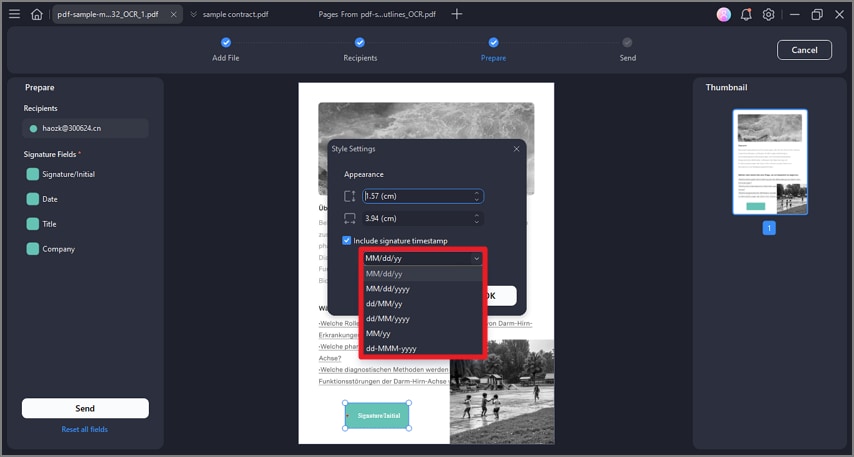Screen dimensions: 854x457
Task: Confirm with the OK button
Action: (x=501, y=296)
